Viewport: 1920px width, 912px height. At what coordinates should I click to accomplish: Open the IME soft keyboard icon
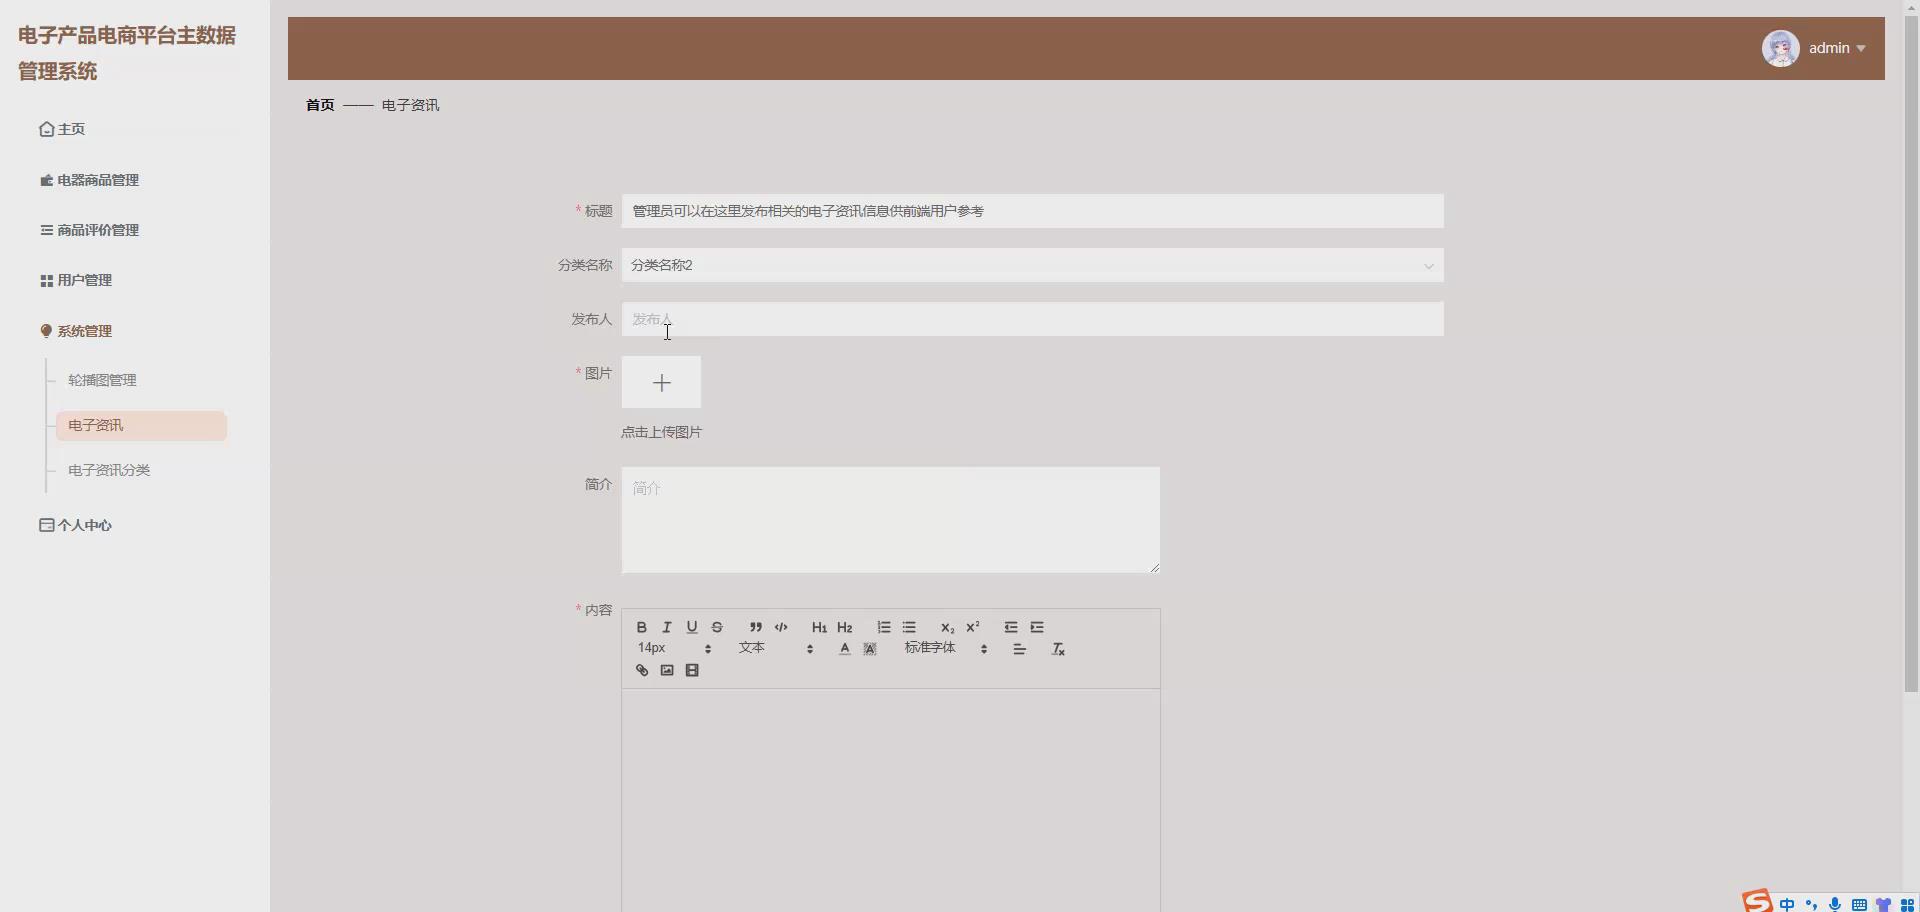point(1859,904)
